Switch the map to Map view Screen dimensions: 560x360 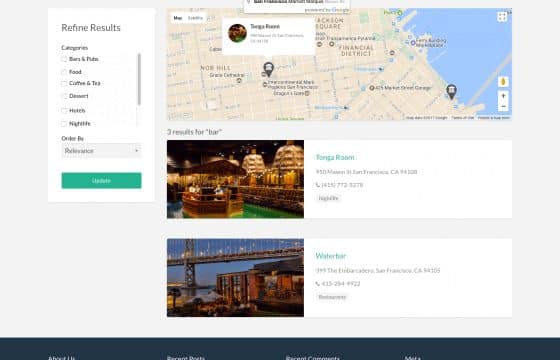click(178, 18)
